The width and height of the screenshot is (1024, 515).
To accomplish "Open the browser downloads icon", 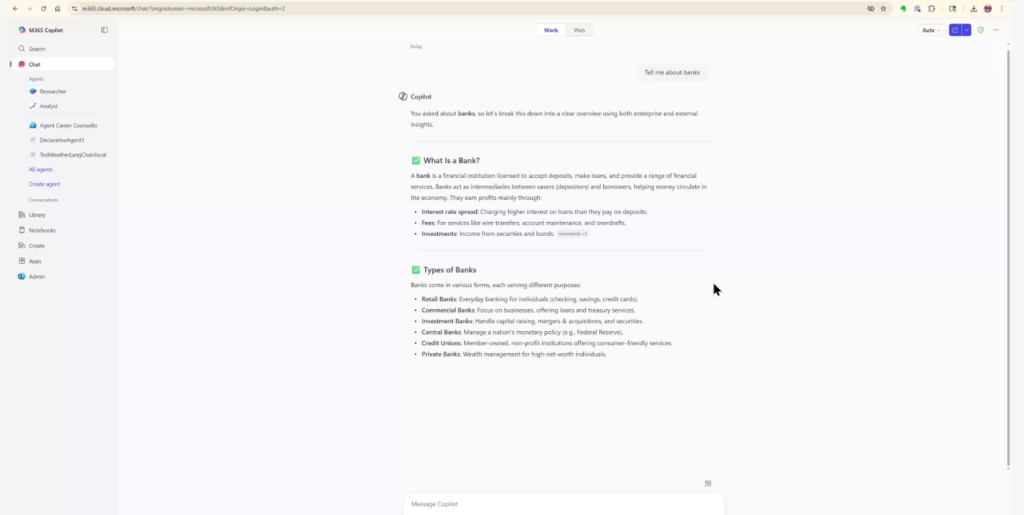I will point(973,8).
